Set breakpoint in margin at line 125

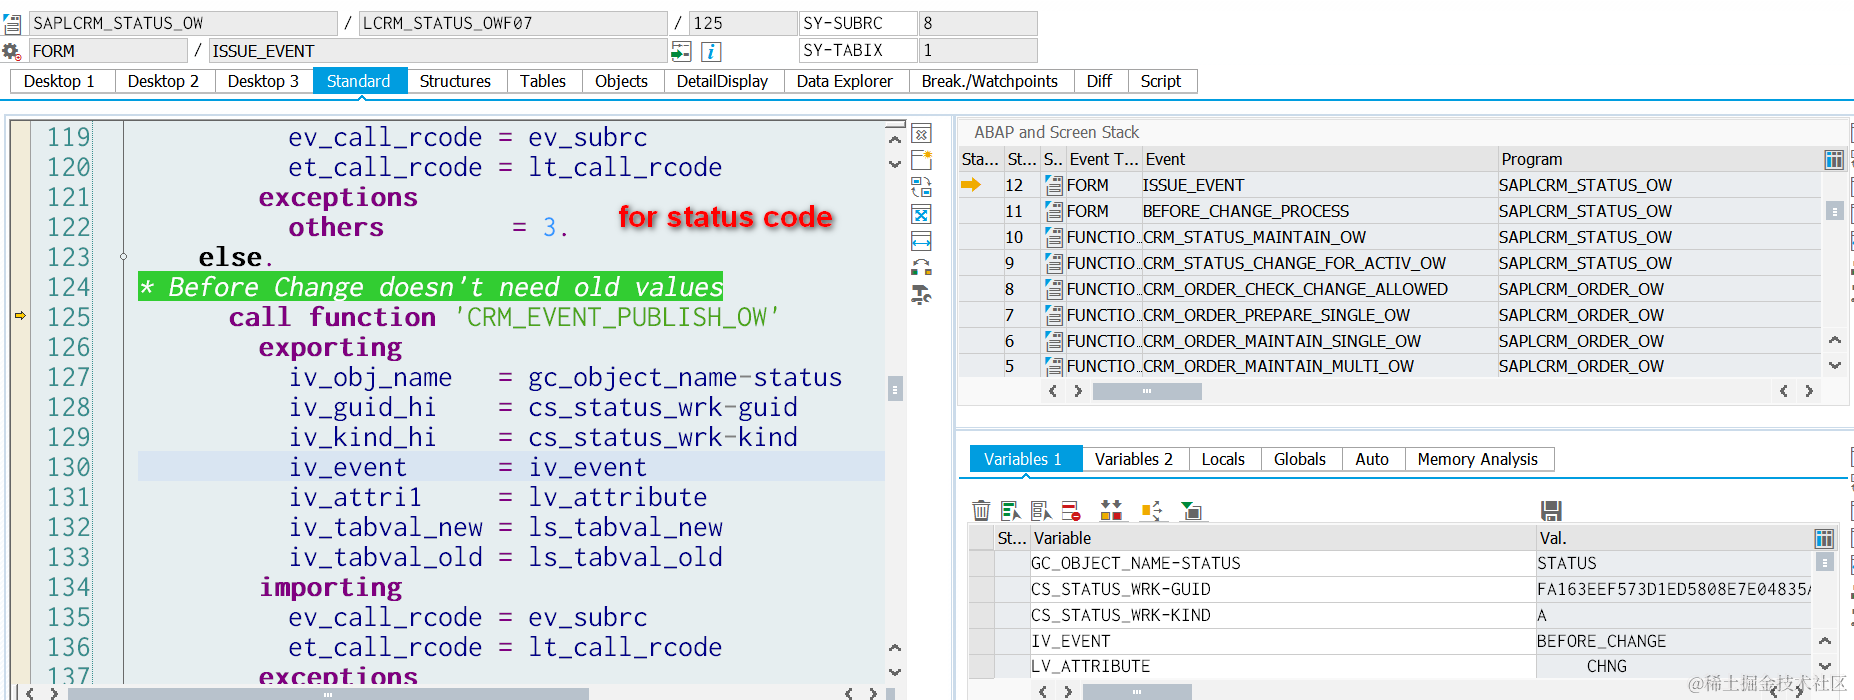coord(20,317)
